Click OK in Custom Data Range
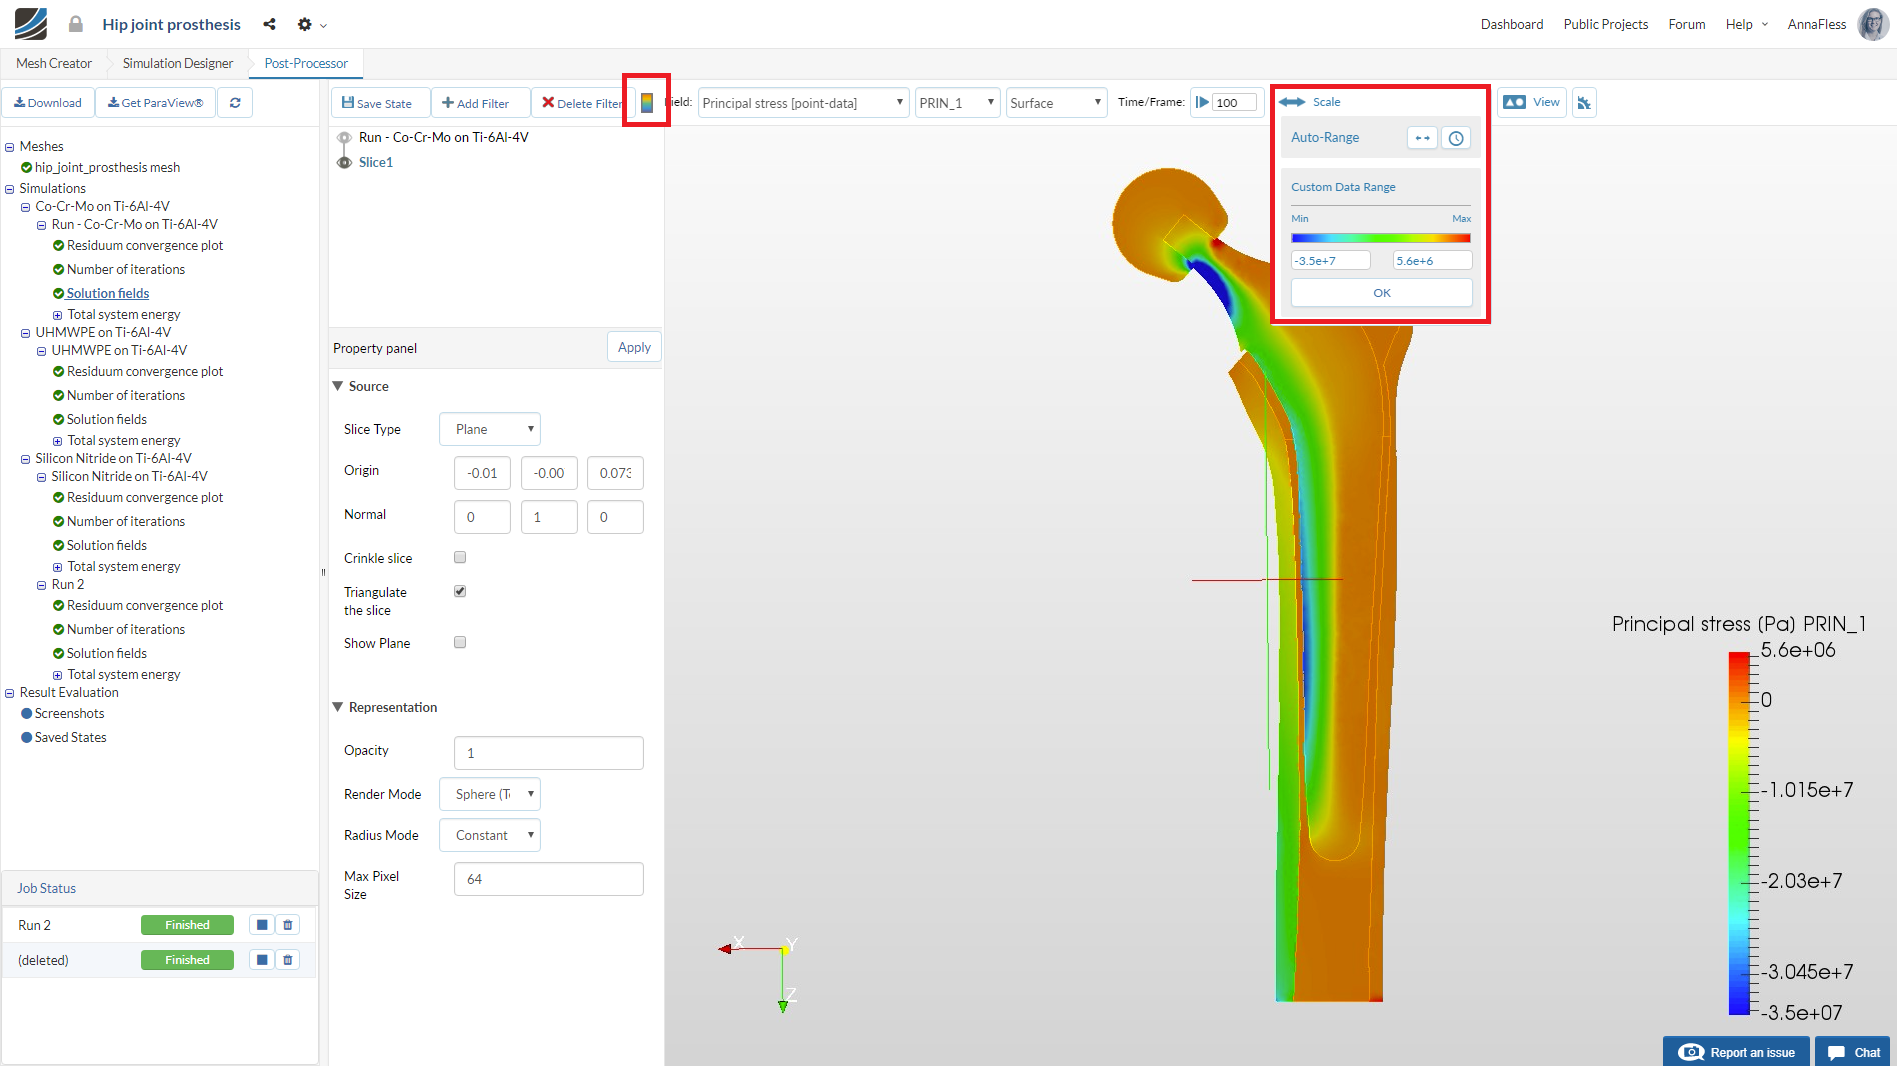 click(x=1380, y=292)
